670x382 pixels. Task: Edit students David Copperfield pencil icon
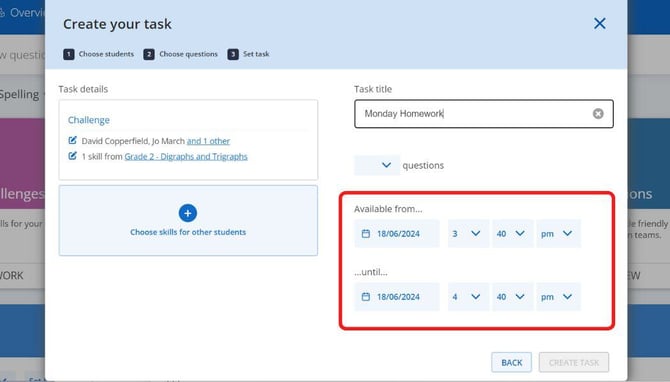click(x=73, y=140)
